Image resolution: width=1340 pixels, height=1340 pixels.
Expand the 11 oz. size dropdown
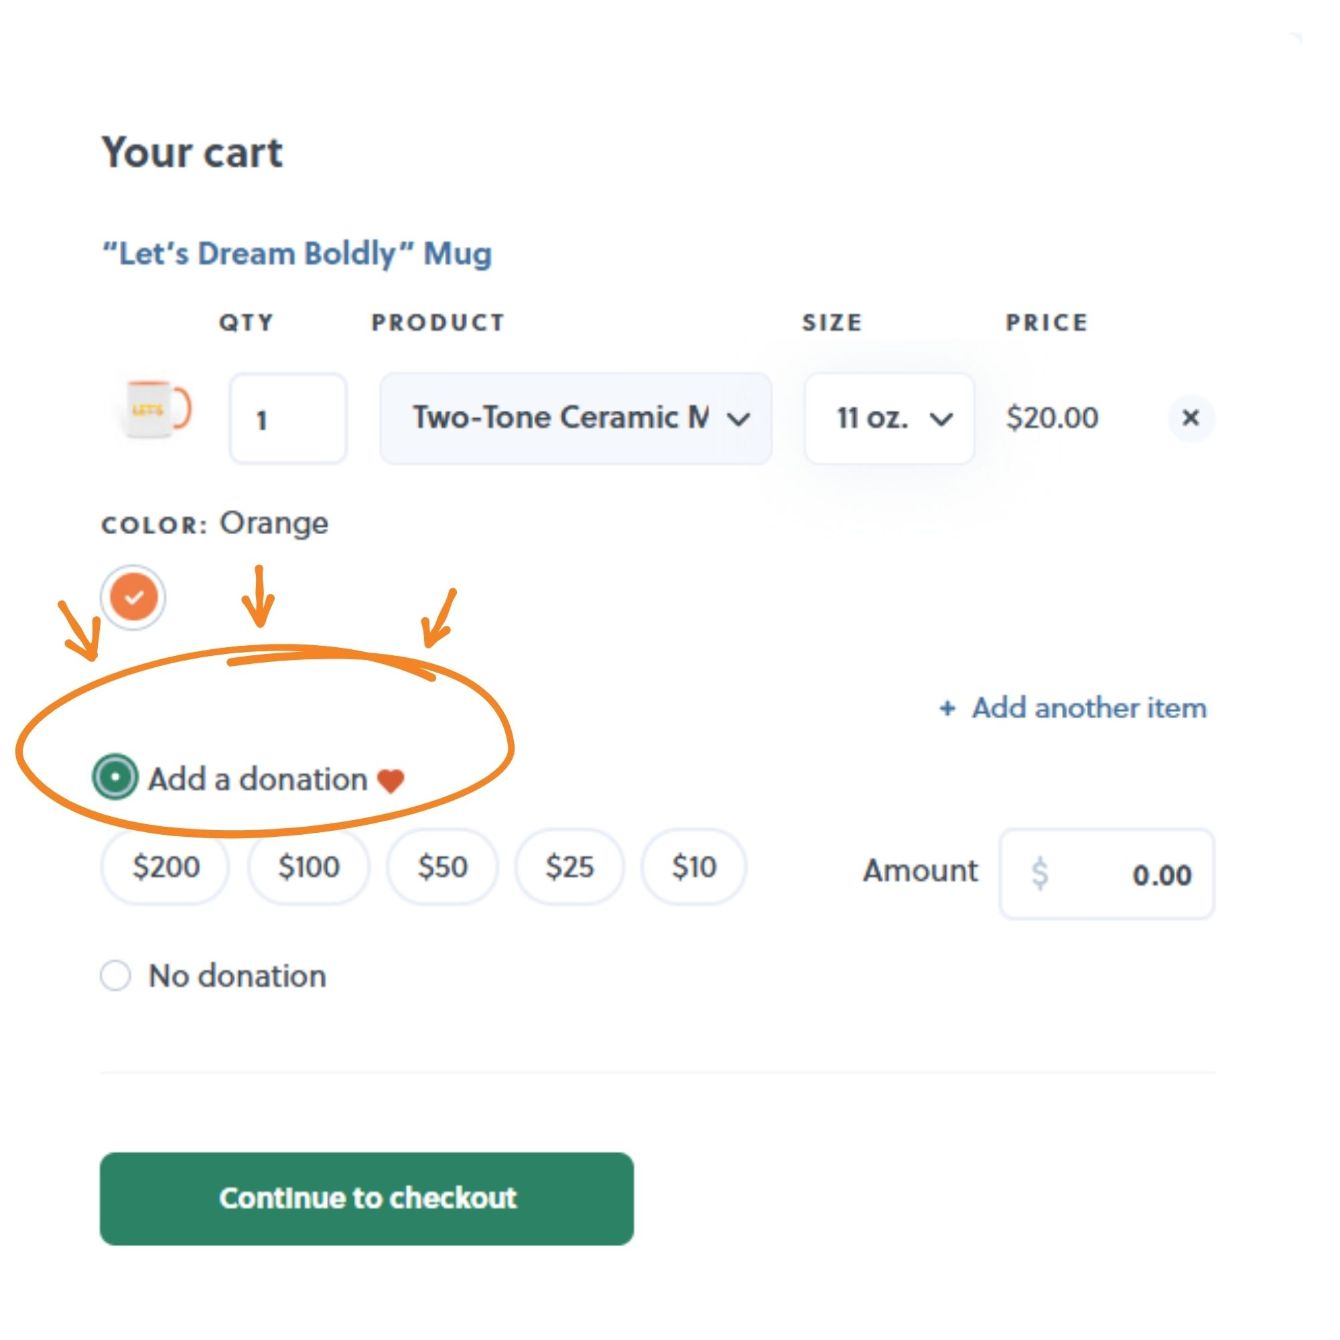pos(889,418)
